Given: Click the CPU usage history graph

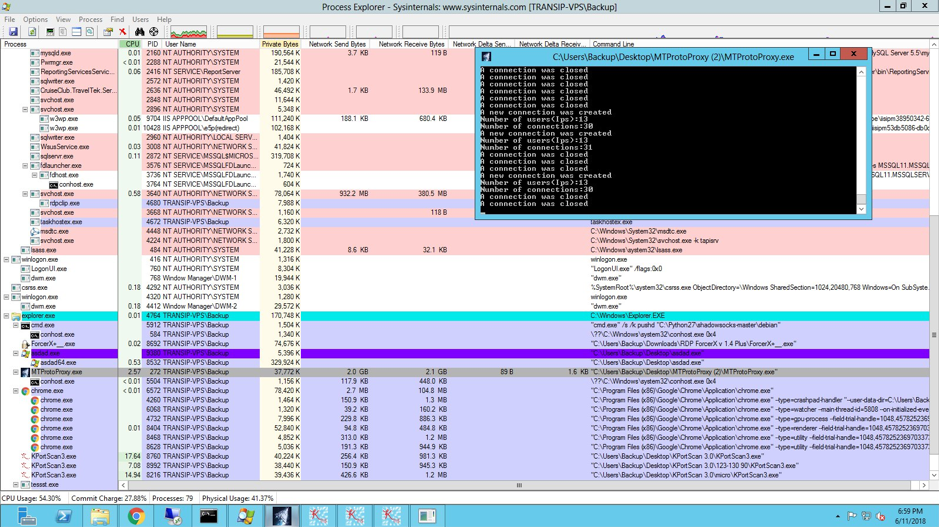Looking at the screenshot, I should tap(189, 32).
